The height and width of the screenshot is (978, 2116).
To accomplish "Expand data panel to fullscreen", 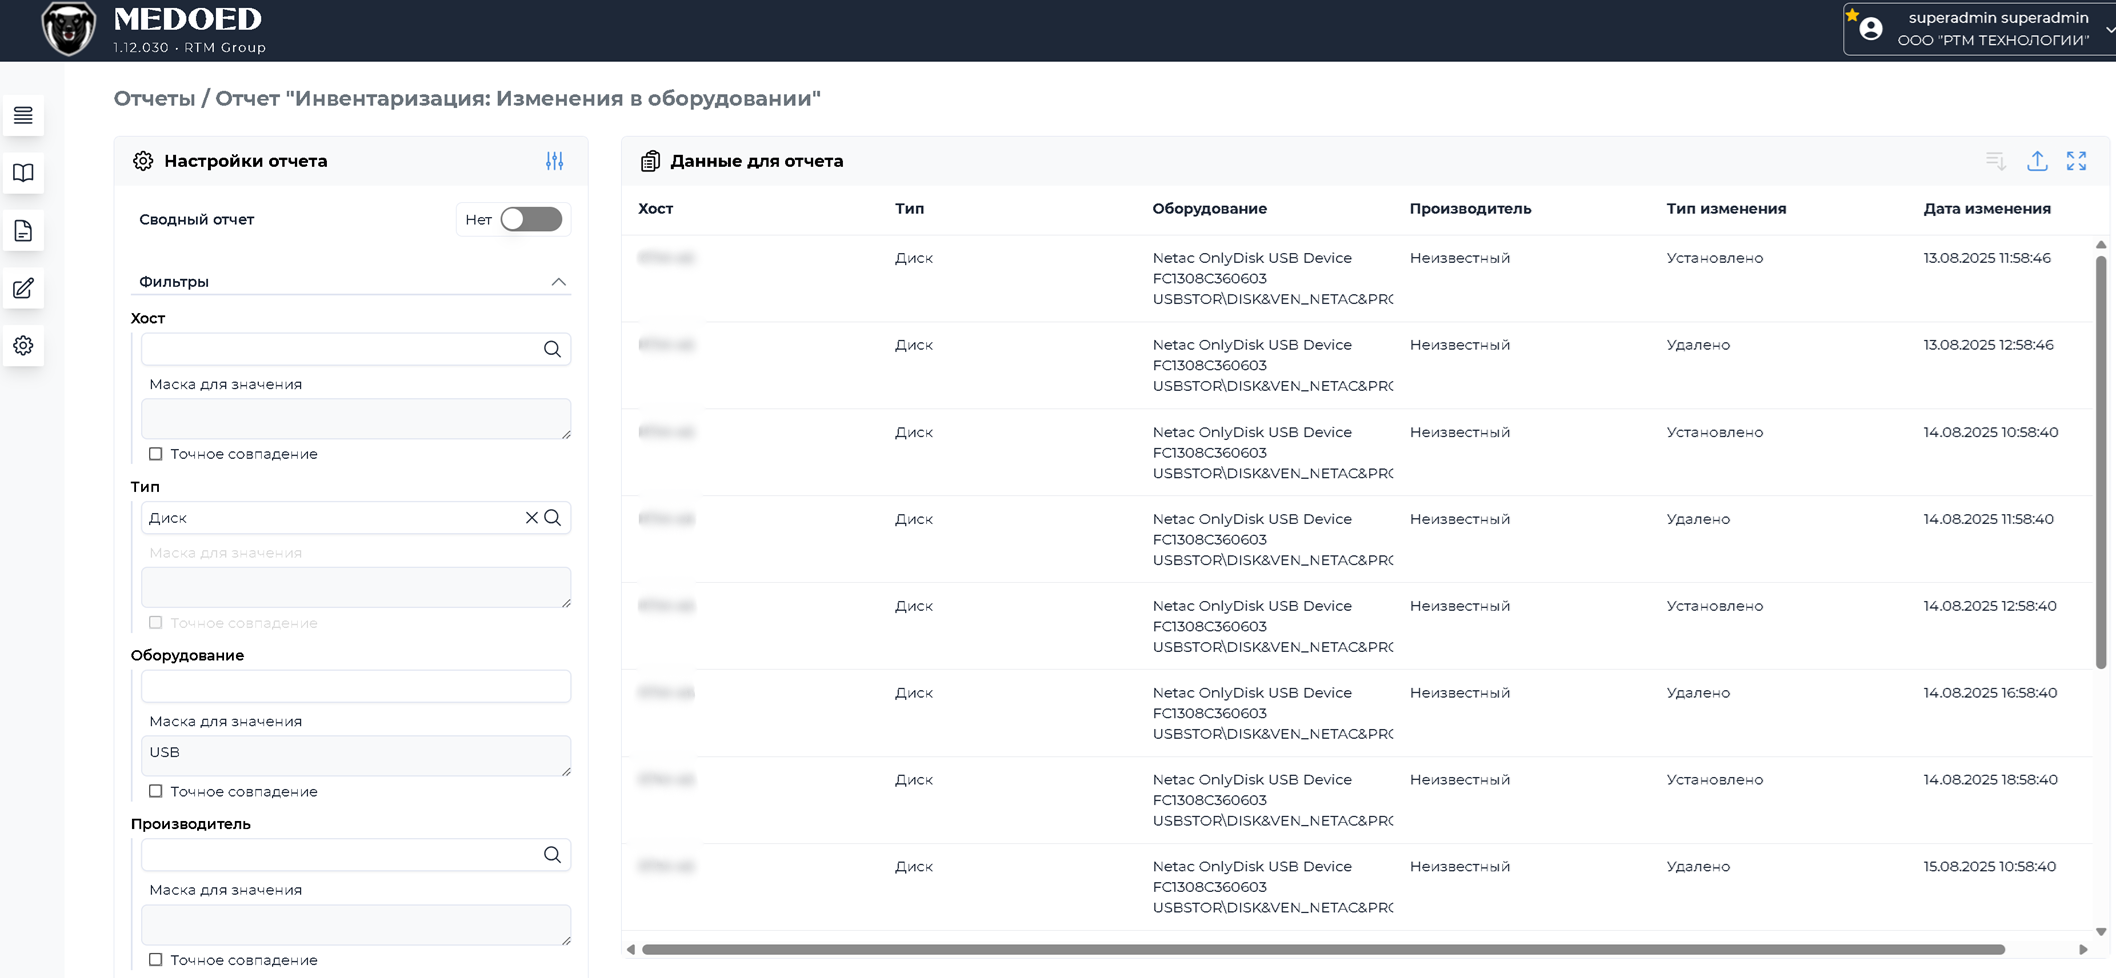I will (x=2077, y=161).
